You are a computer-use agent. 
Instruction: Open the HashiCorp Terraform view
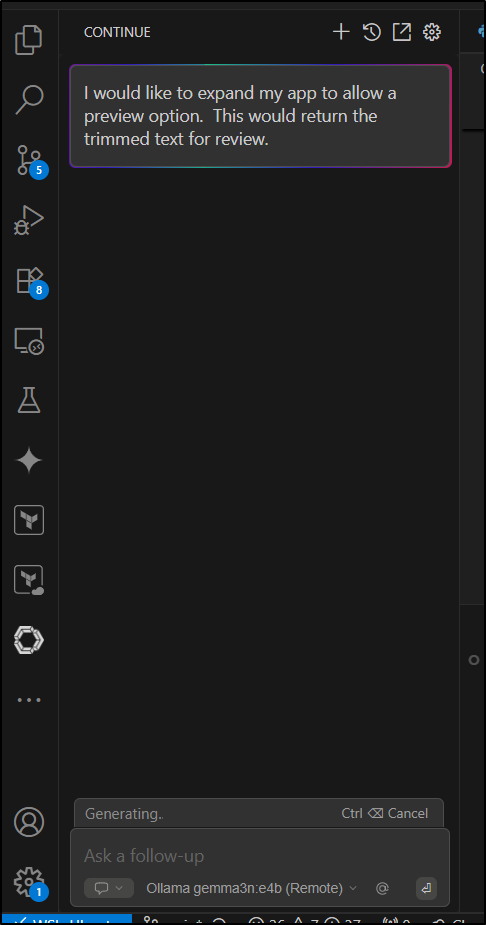29,520
